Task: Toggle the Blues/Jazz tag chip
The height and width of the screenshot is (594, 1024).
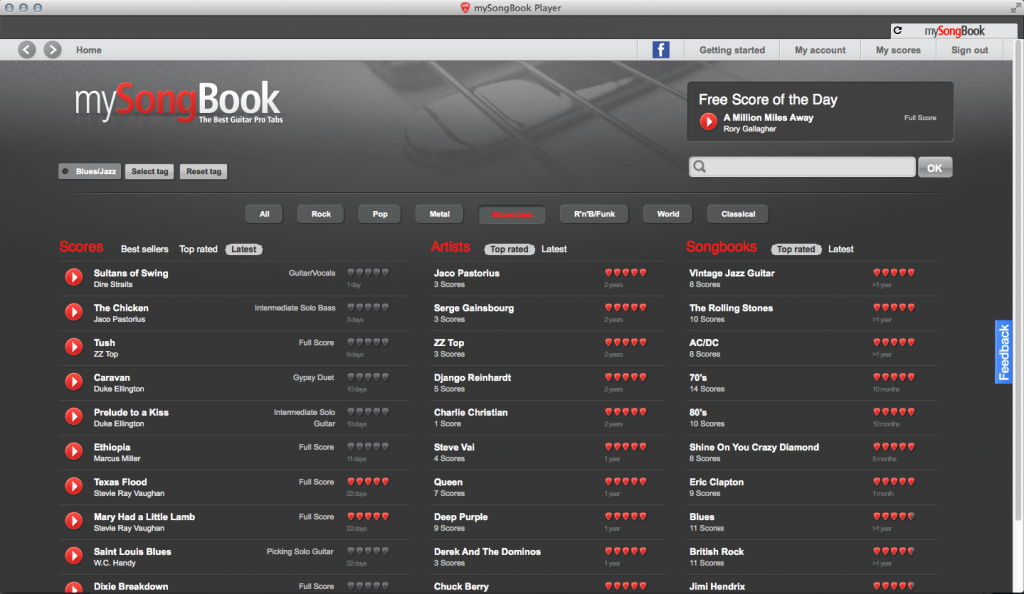Action: coord(89,171)
